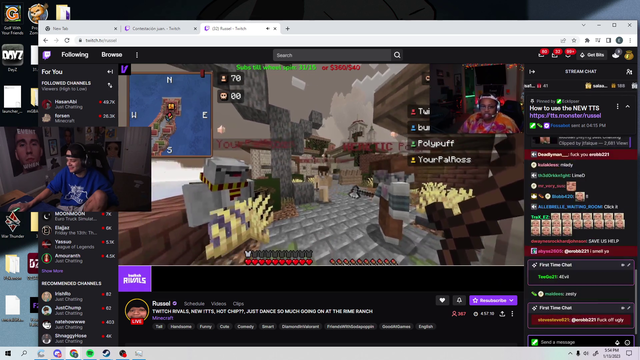Toggle the notification bell for Russel

click(459, 300)
